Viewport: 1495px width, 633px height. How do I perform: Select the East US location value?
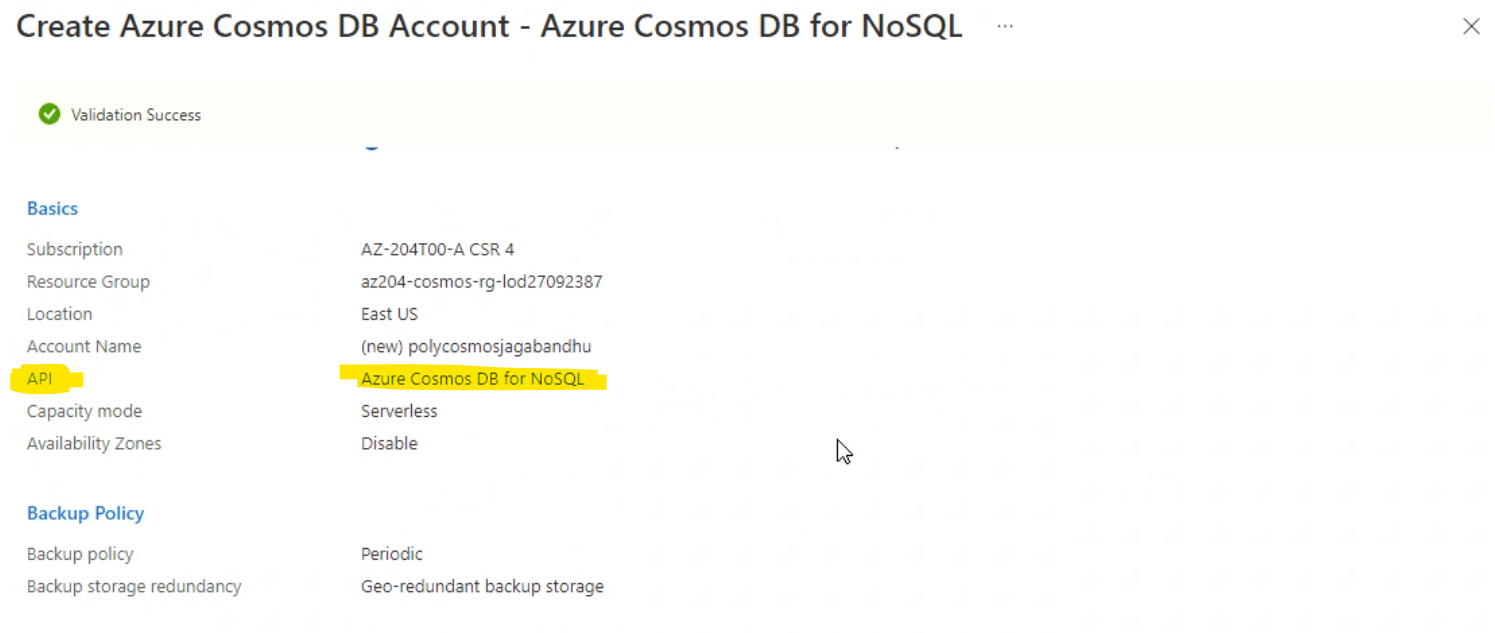tap(389, 313)
